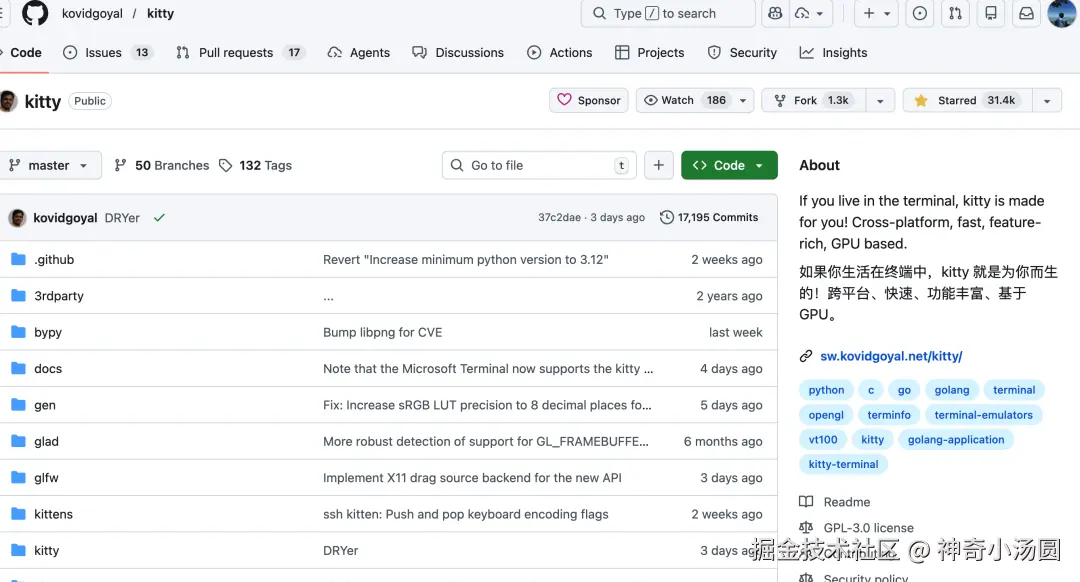Switch to the Agents tab
1080x582 pixels.
[358, 52]
